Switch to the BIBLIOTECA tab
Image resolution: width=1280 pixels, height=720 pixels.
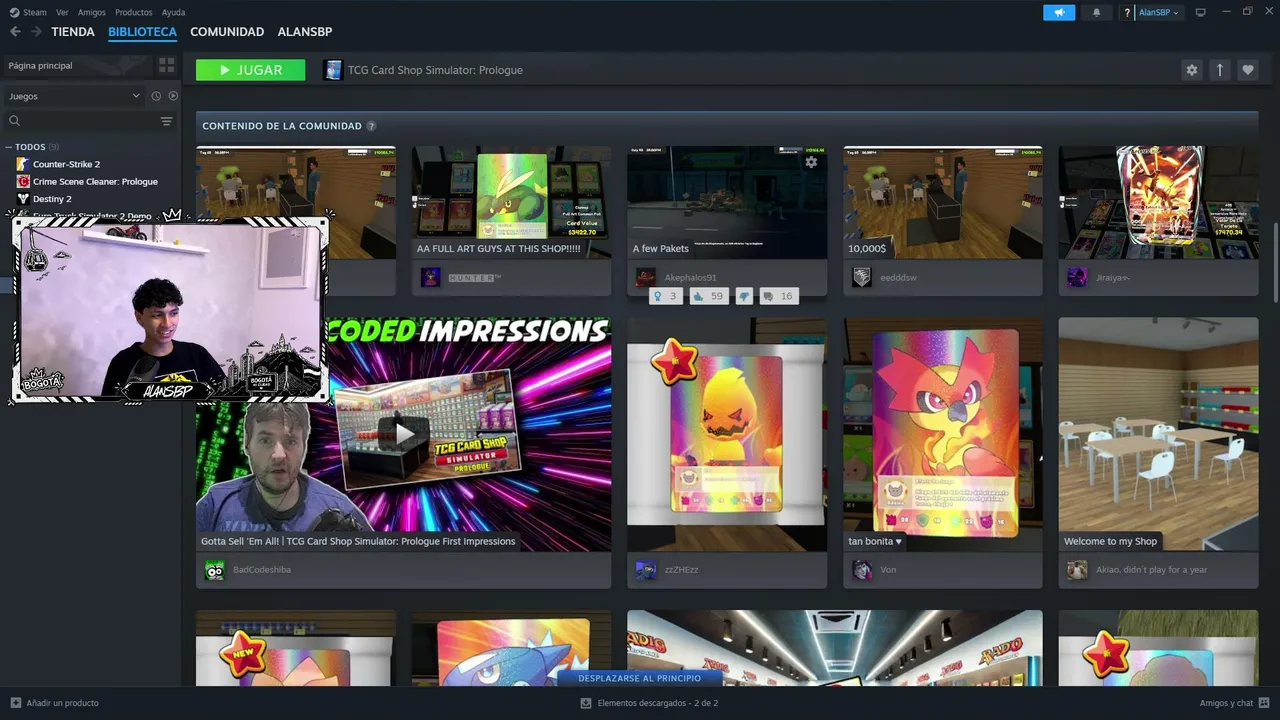[x=143, y=32]
